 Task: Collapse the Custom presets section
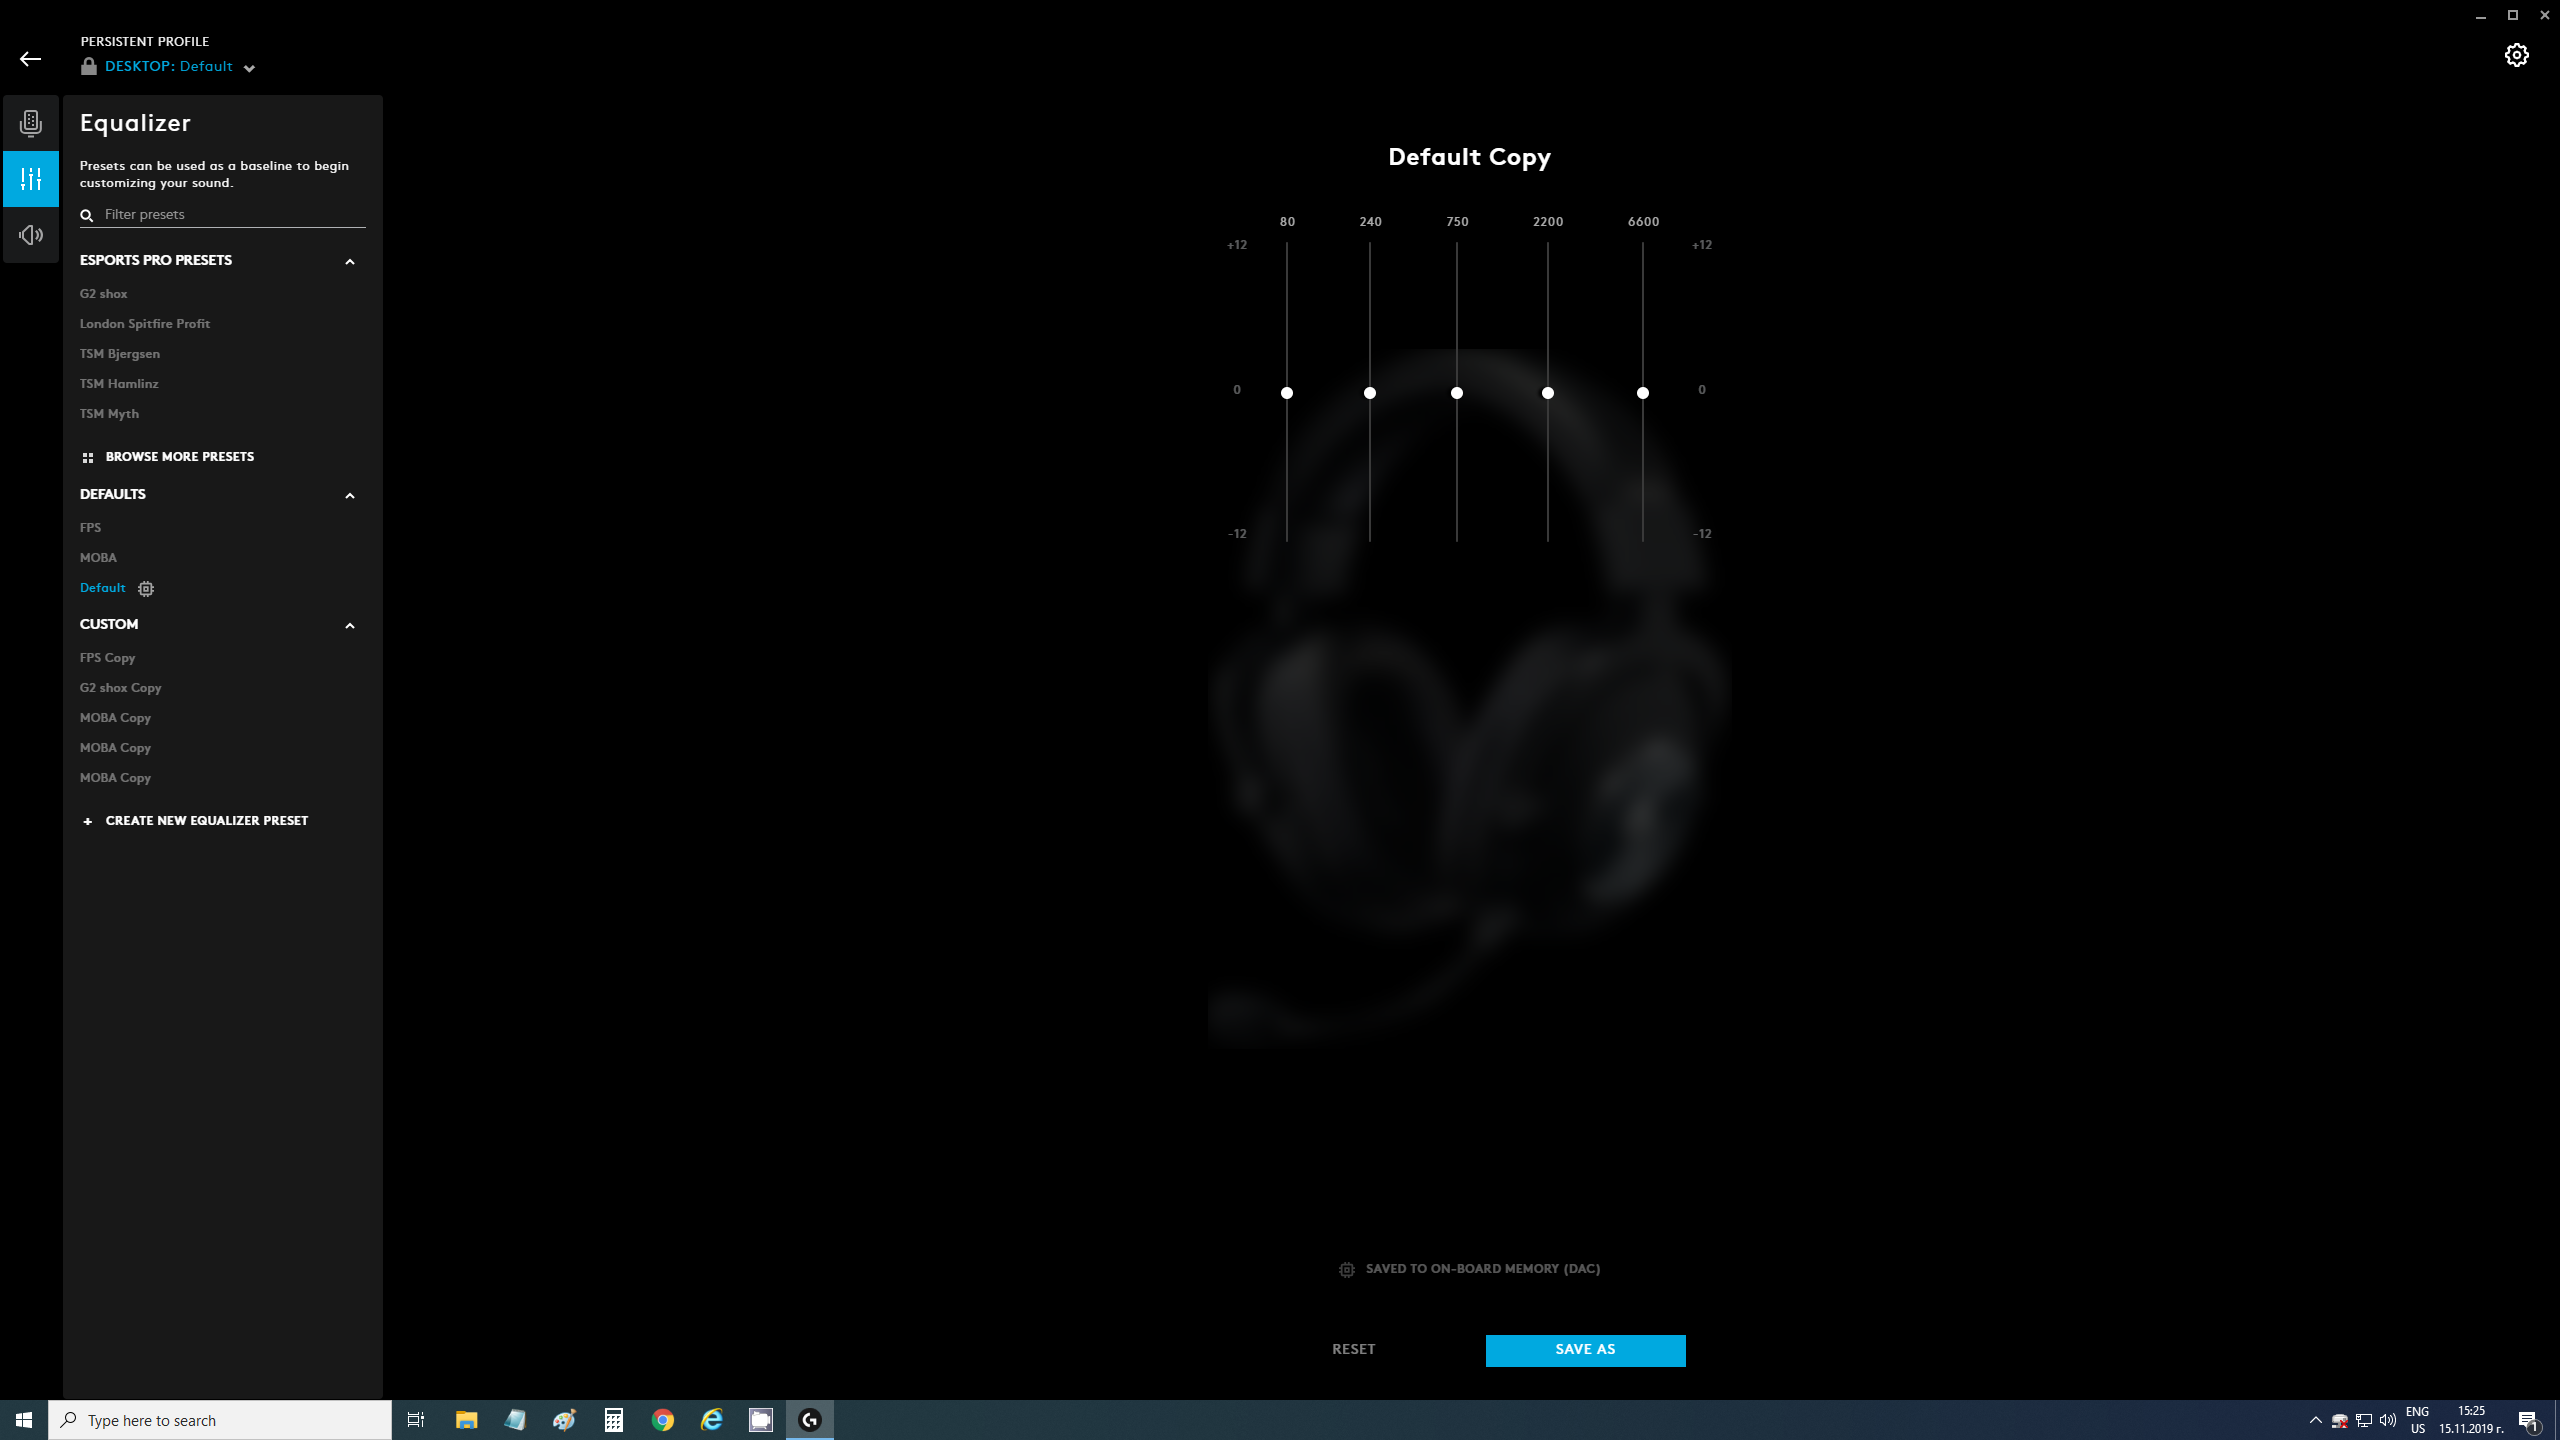pos(350,625)
